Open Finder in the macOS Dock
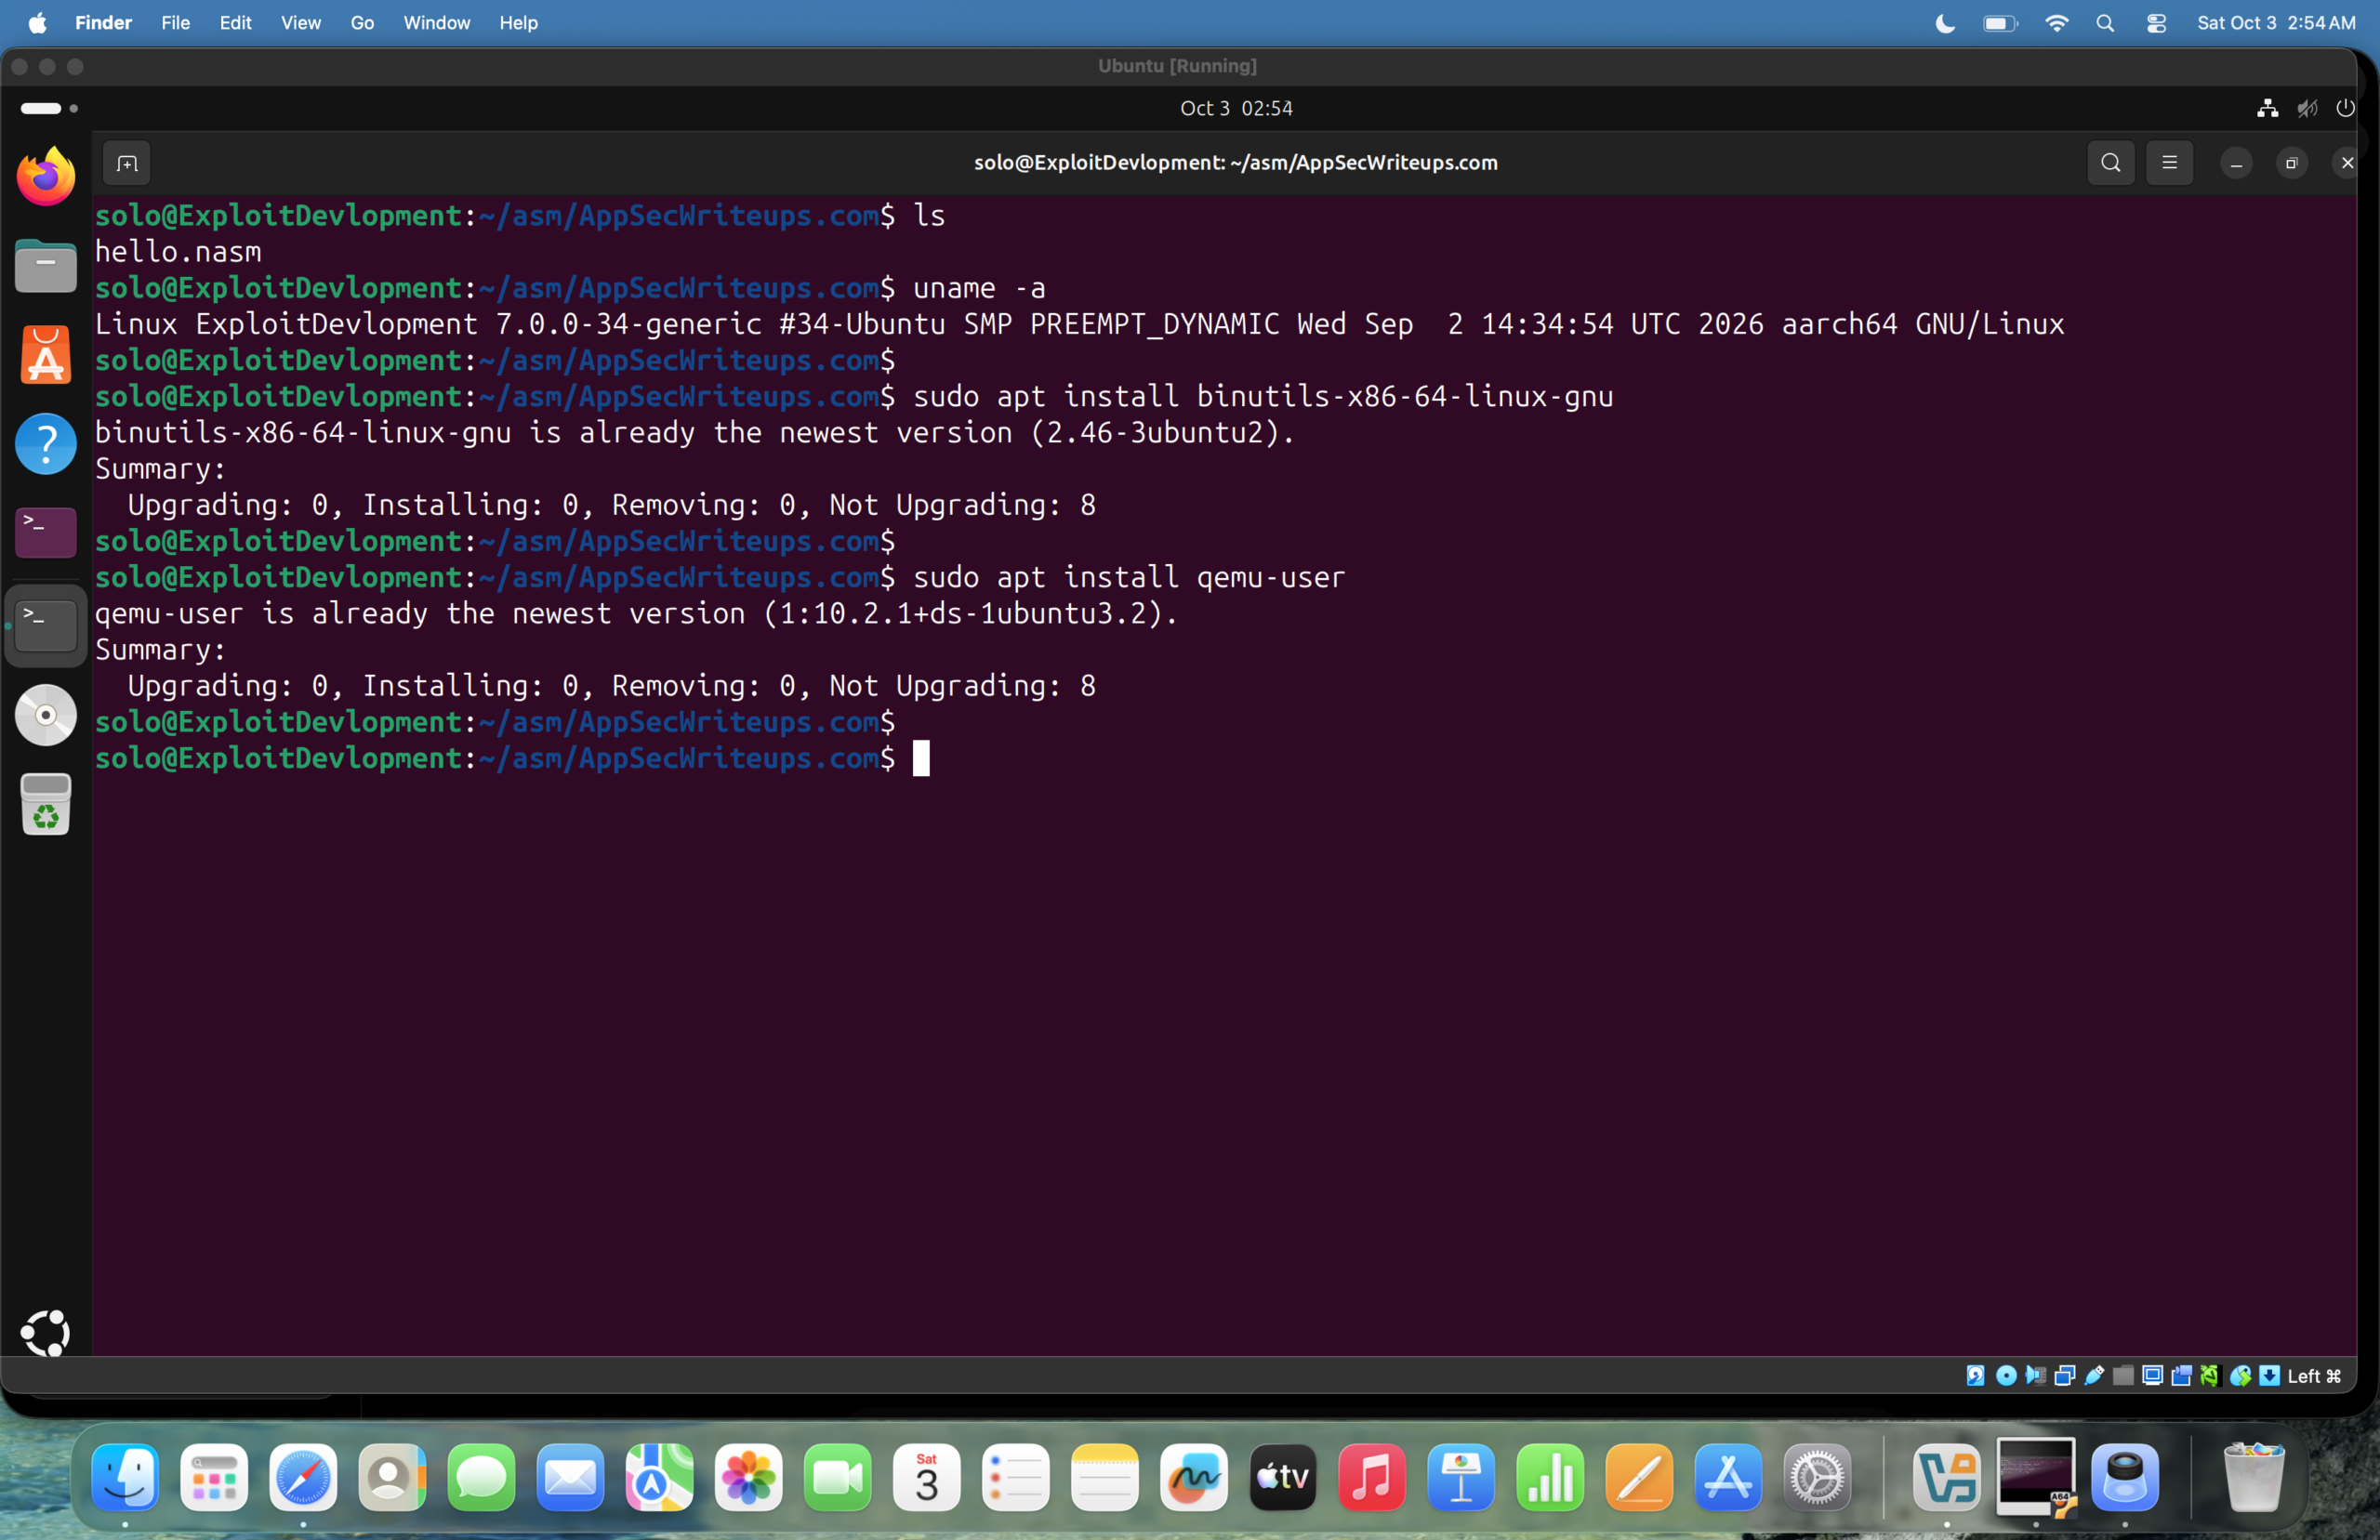Image resolution: width=2380 pixels, height=1540 pixels. coord(125,1477)
